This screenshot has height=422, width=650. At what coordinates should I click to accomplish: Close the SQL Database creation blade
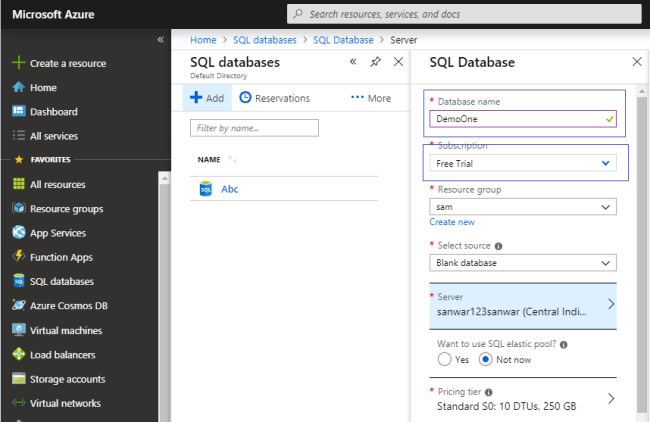(637, 62)
